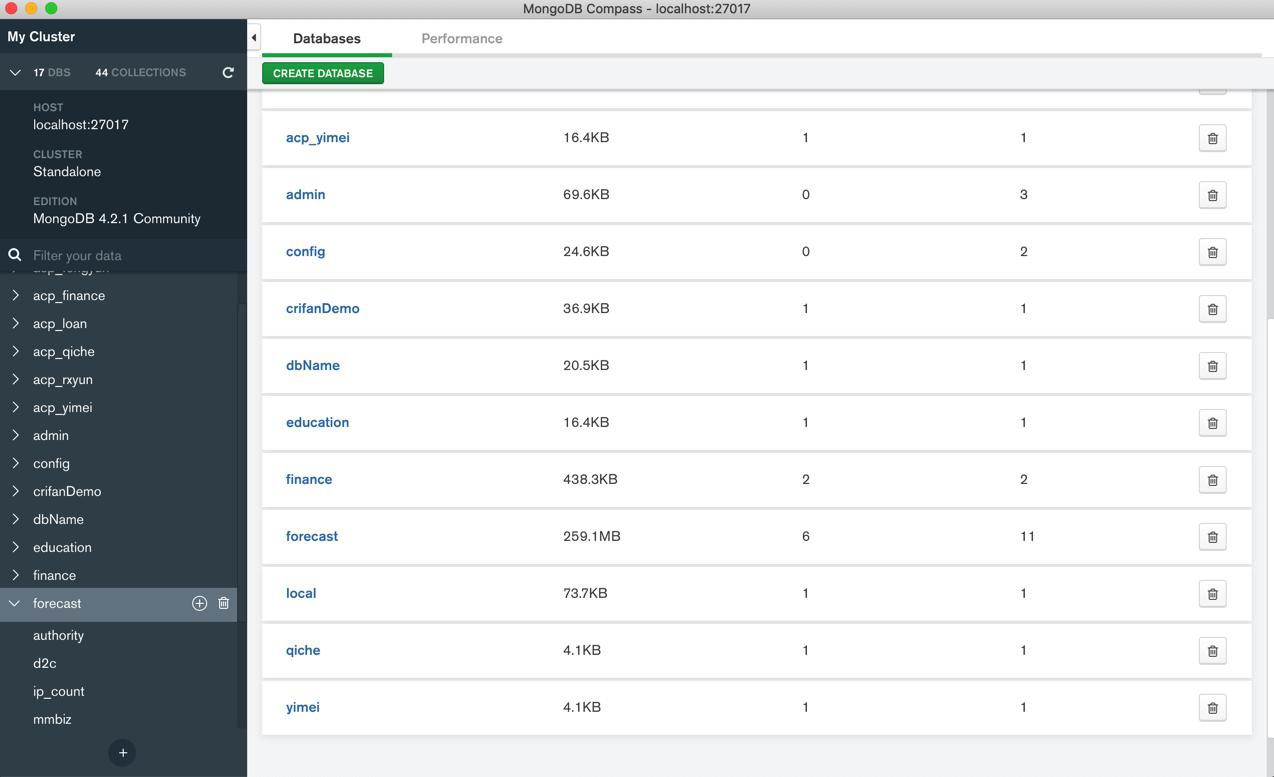Image resolution: width=1274 pixels, height=777 pixels.
Task: Open authority collection in sidebar
Action: click(58, 635)
